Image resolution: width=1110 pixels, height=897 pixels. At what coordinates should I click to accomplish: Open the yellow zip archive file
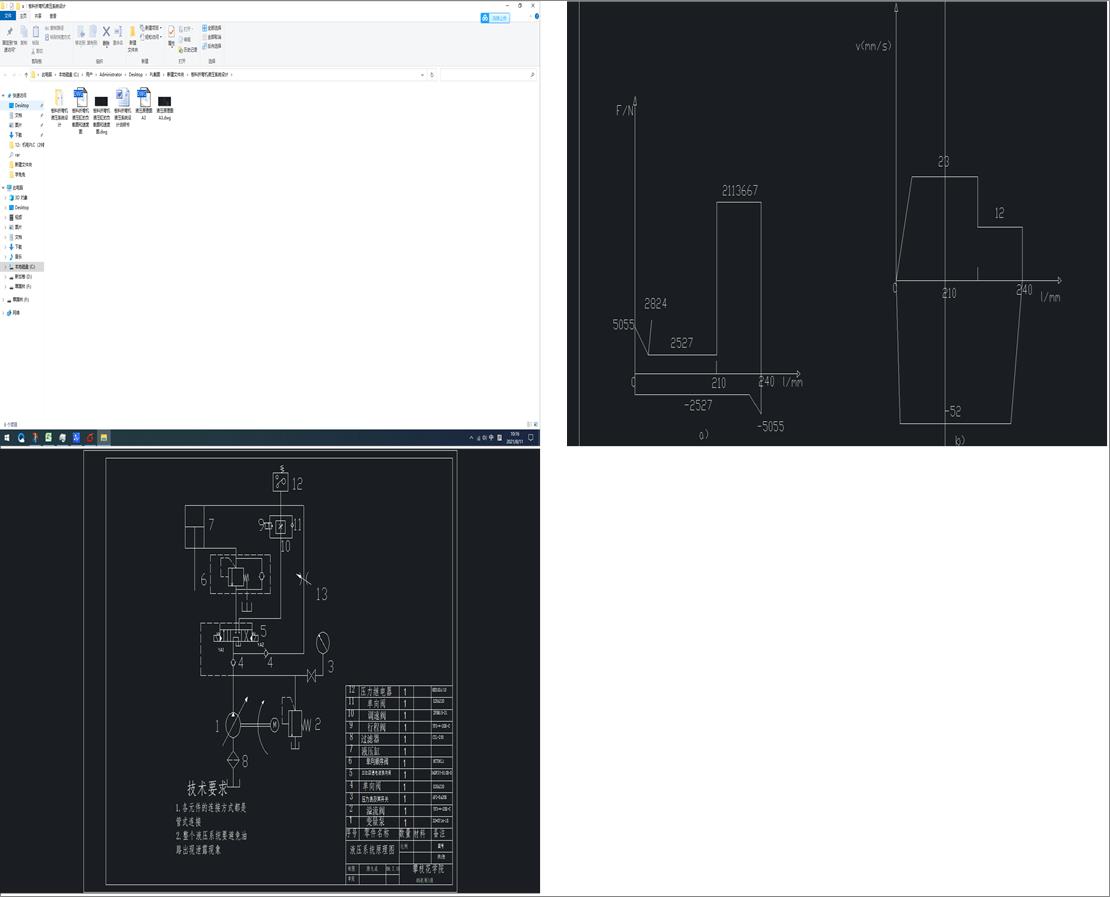[59, 99]
